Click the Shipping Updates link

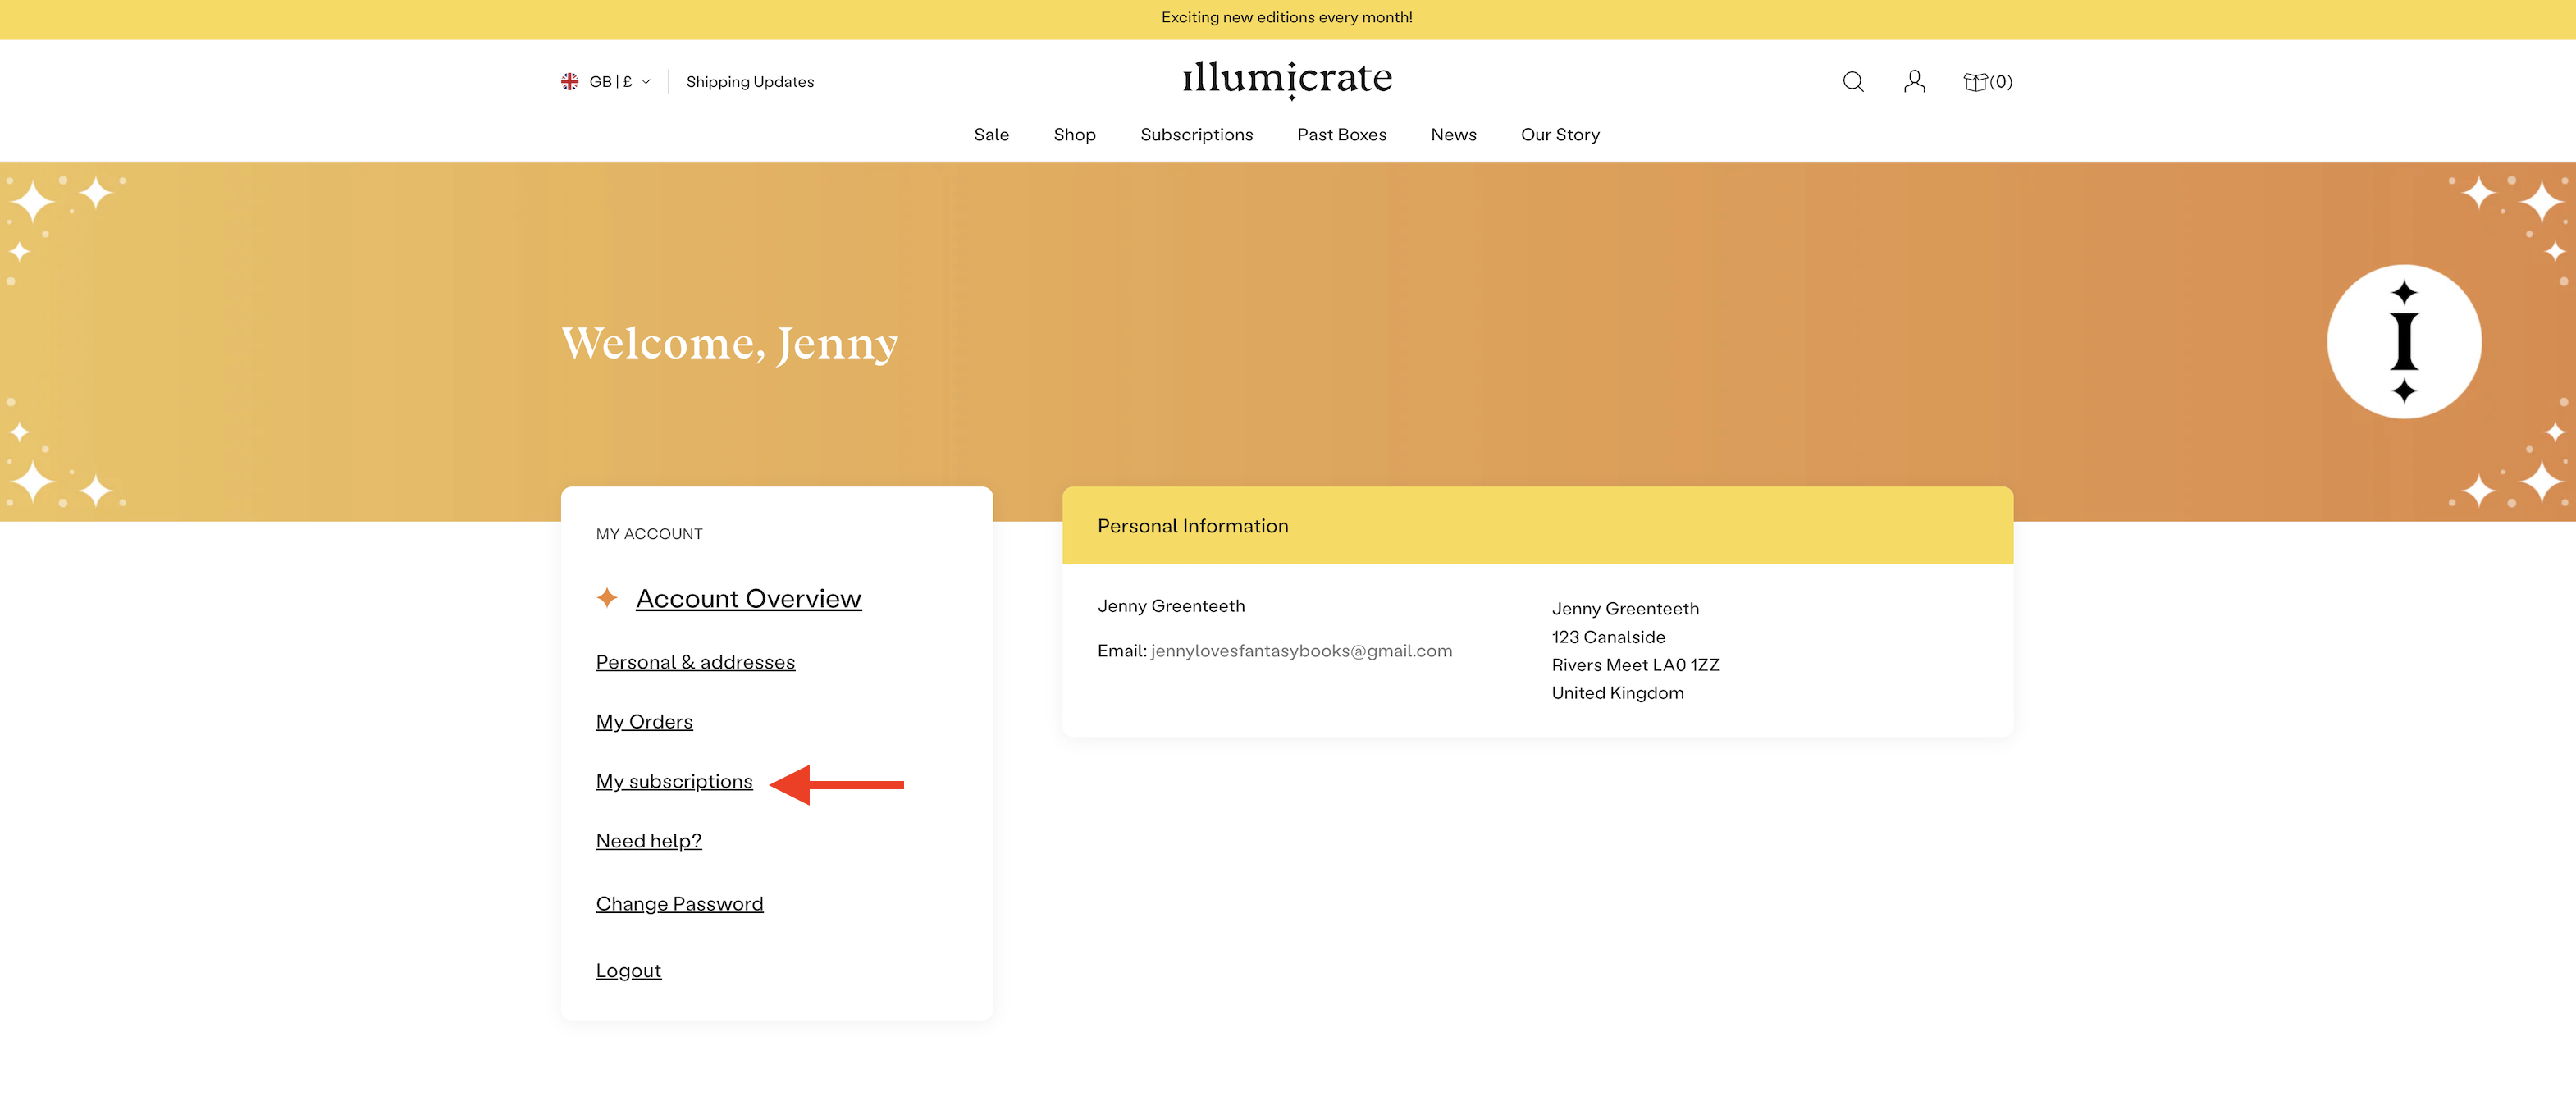tap(749, 82)
